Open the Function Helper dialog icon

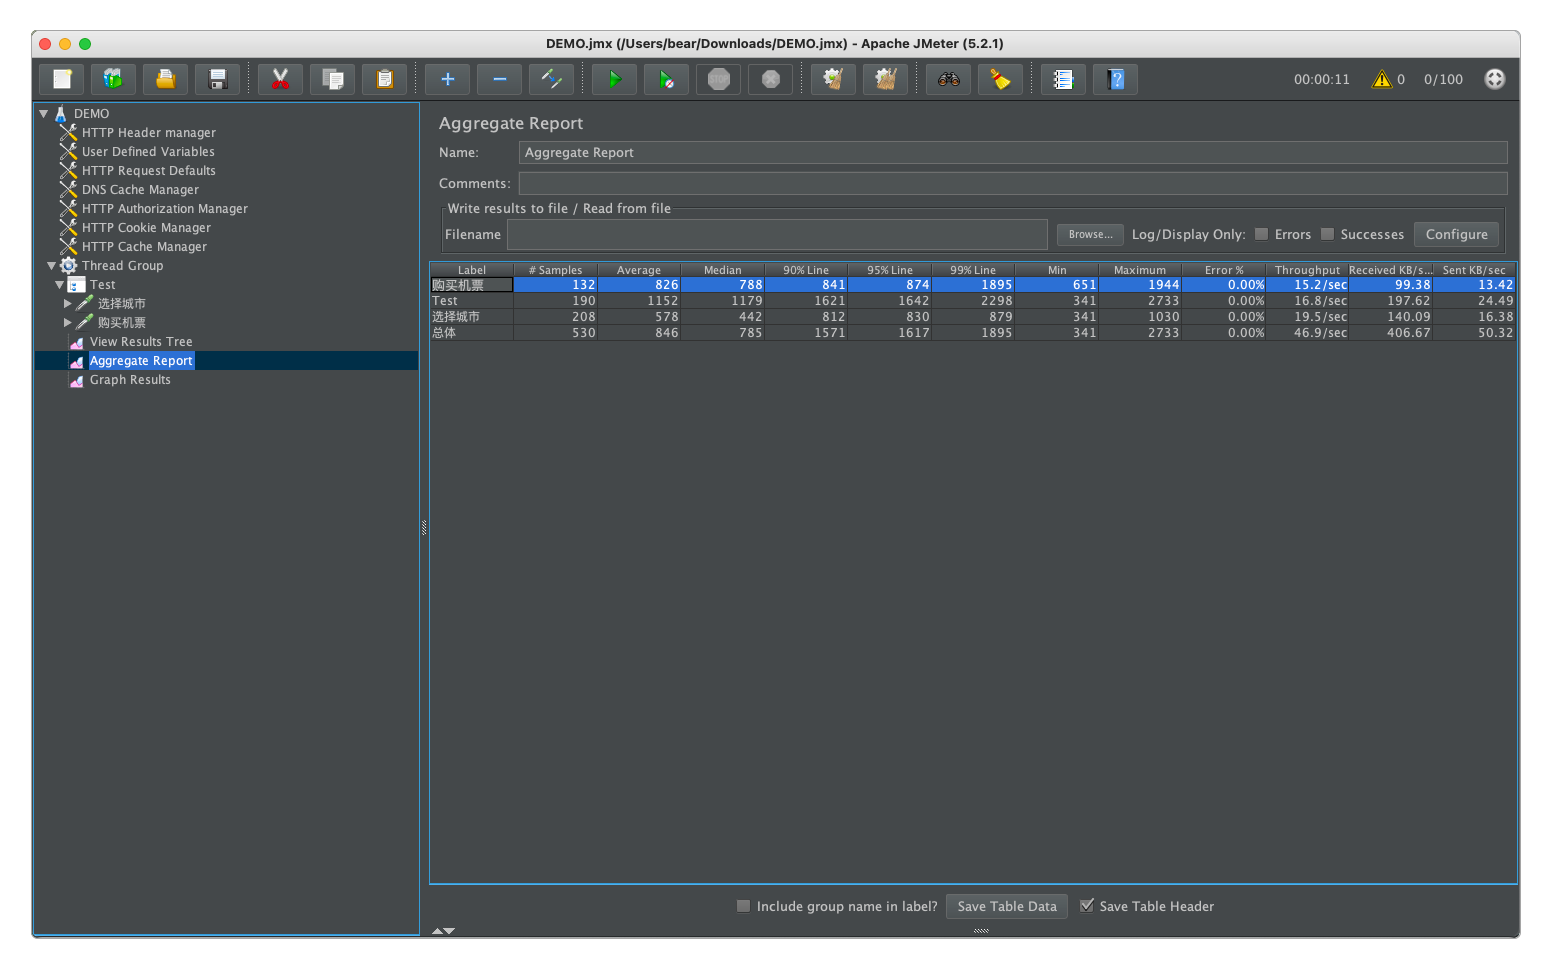pyautogui.click(x=1064, y=79)
